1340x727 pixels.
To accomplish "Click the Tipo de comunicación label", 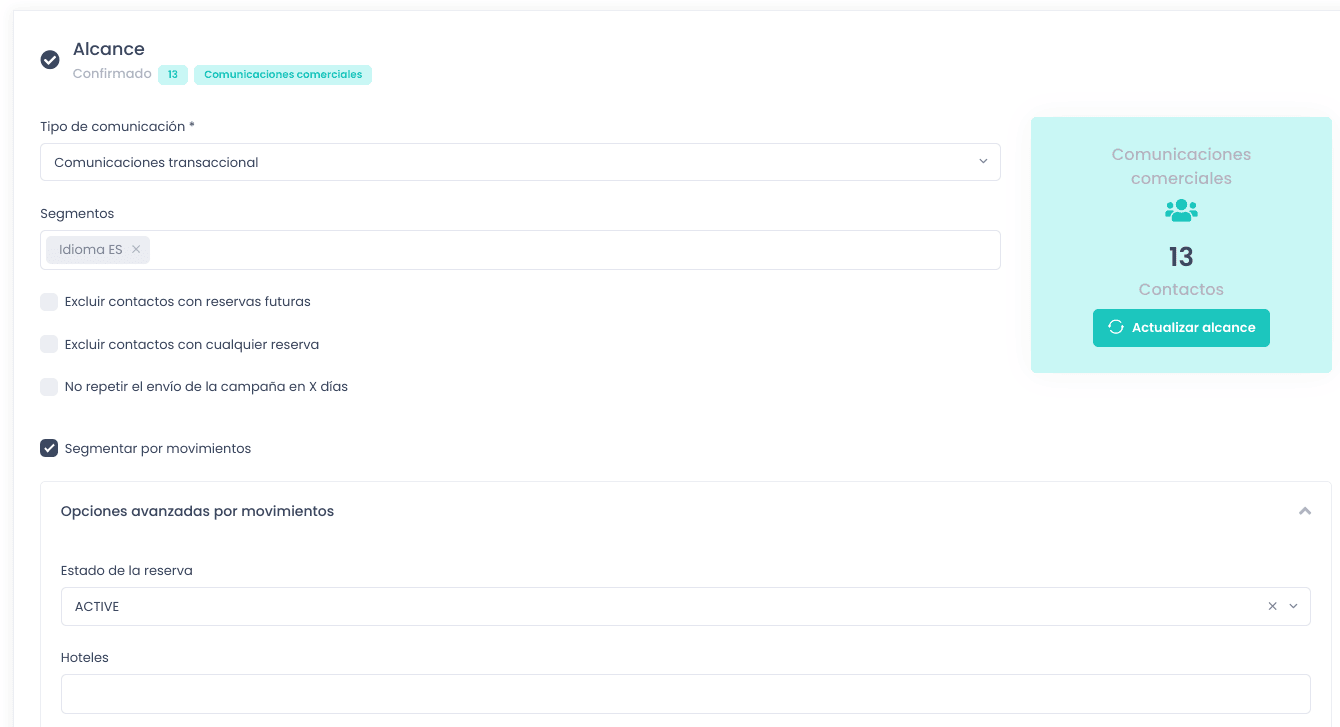I will (x=117, y=127).
